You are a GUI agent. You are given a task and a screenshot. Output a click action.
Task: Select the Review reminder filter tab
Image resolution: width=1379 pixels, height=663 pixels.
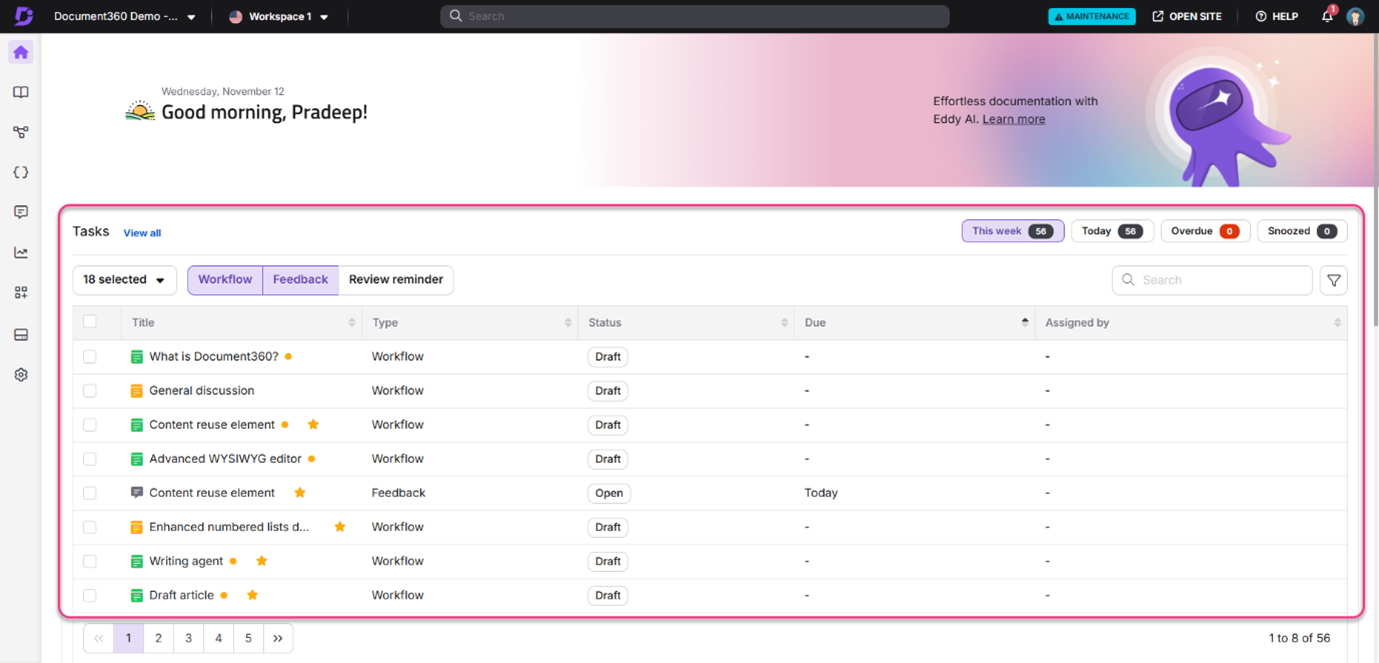pyautogui.click(x=396, y=280)
